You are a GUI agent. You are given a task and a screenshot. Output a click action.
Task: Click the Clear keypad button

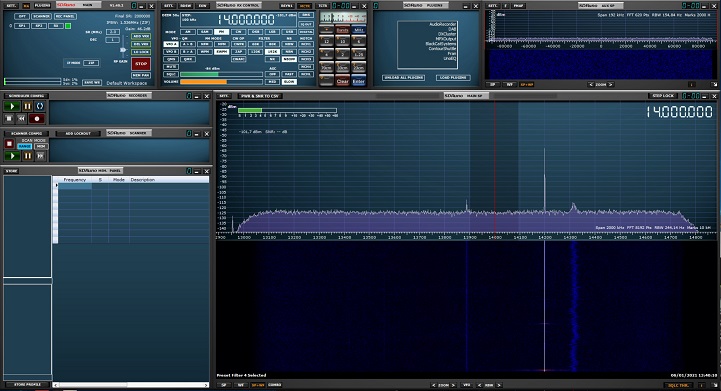[342, 81]
